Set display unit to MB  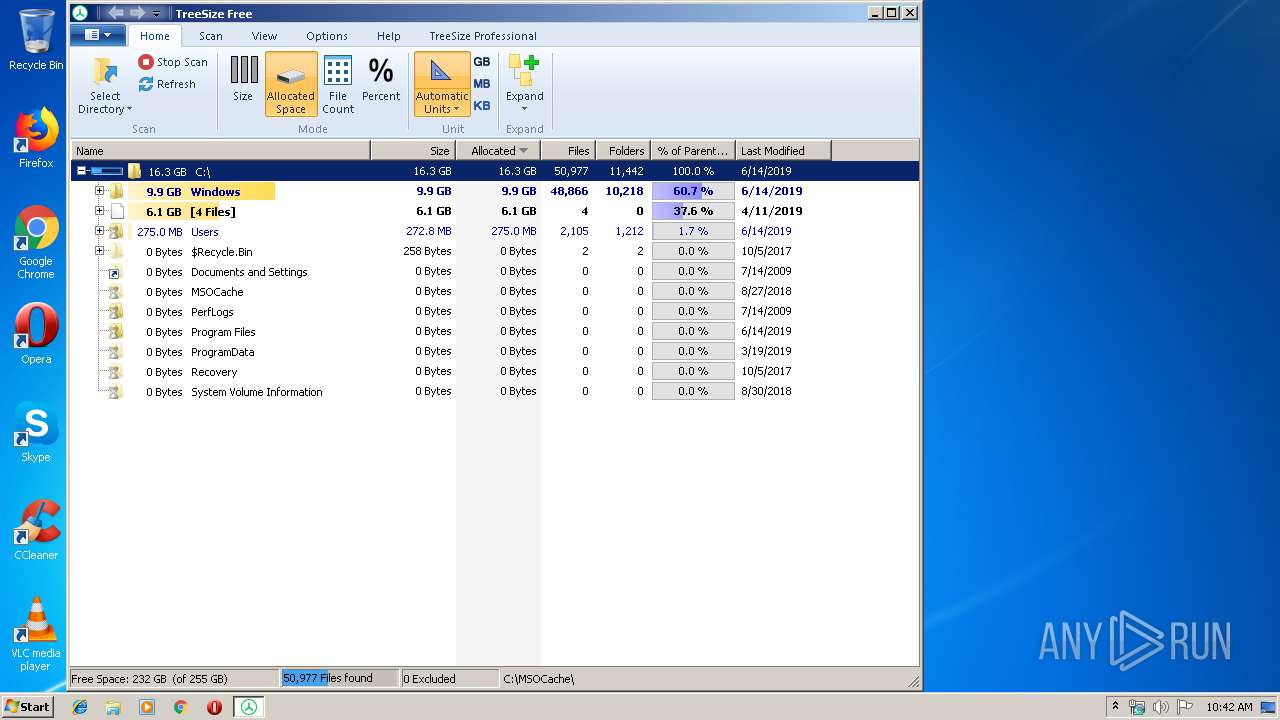482,84
